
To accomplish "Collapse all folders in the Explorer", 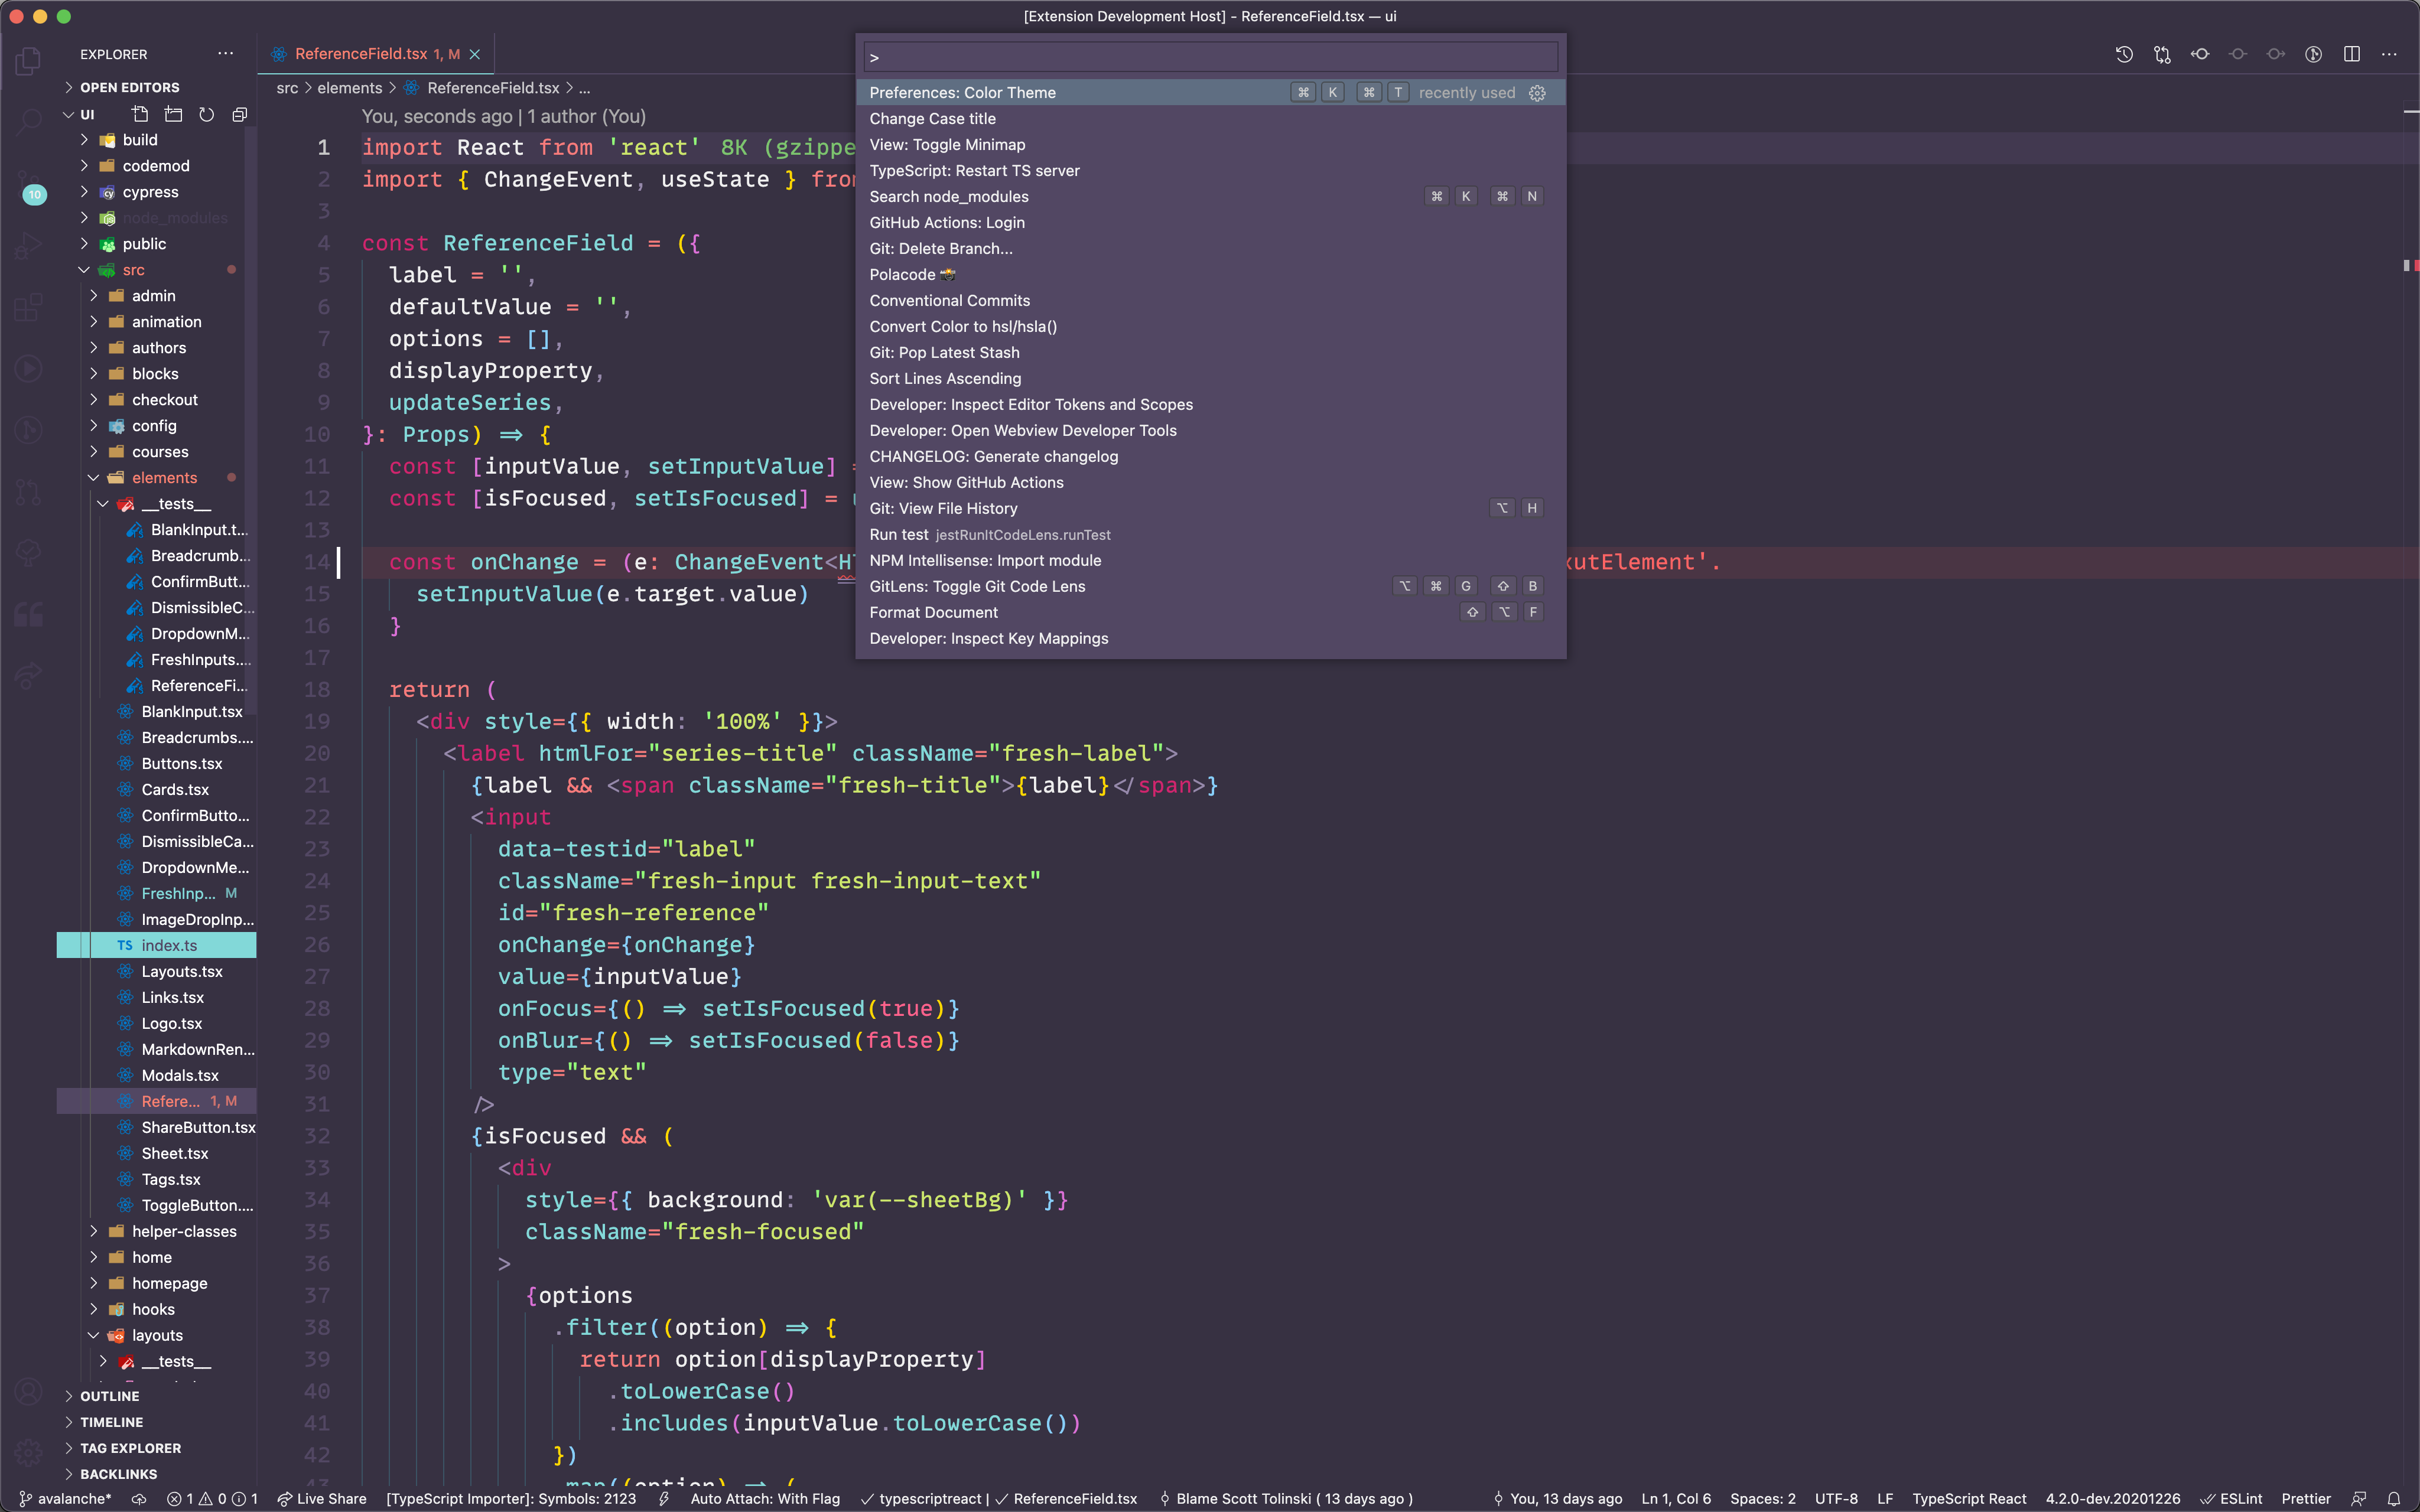I will tap(239, 114).
